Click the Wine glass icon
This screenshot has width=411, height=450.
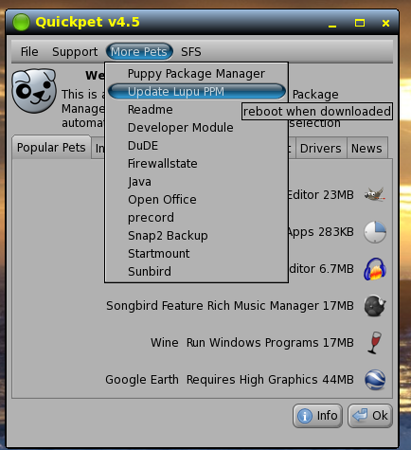click(x=375, y=343)
